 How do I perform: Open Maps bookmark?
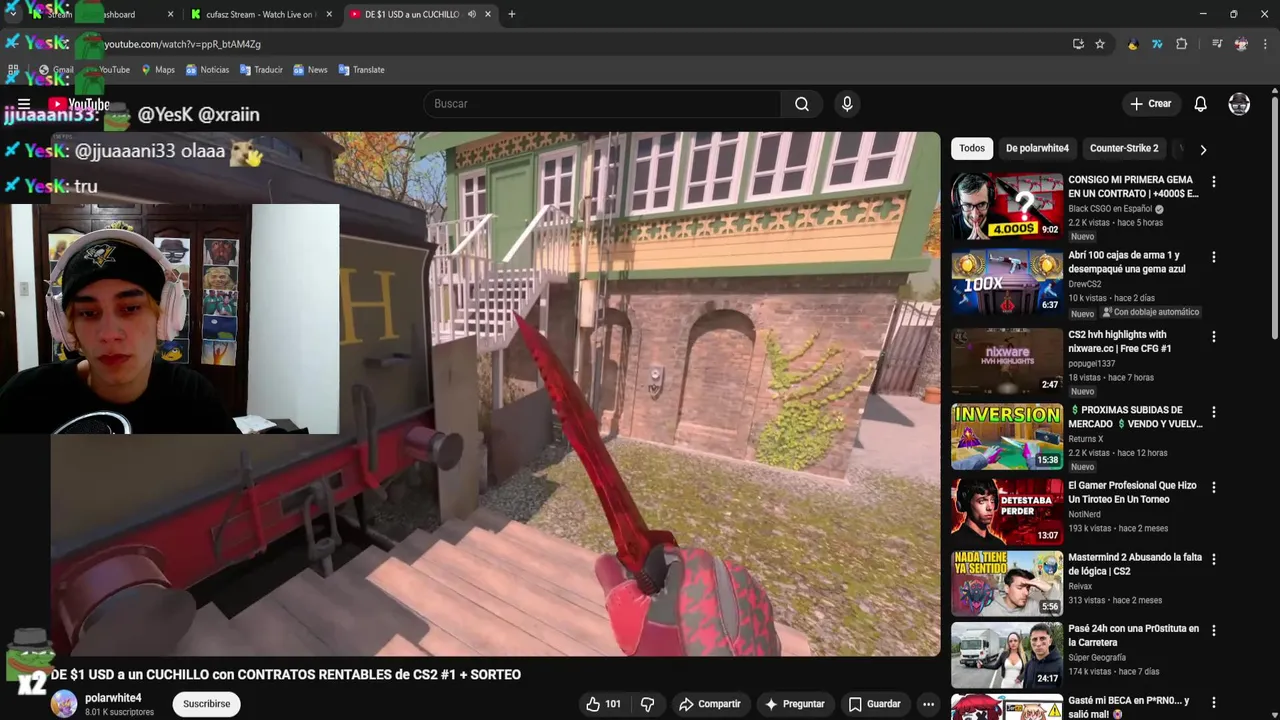pos(158,70)
